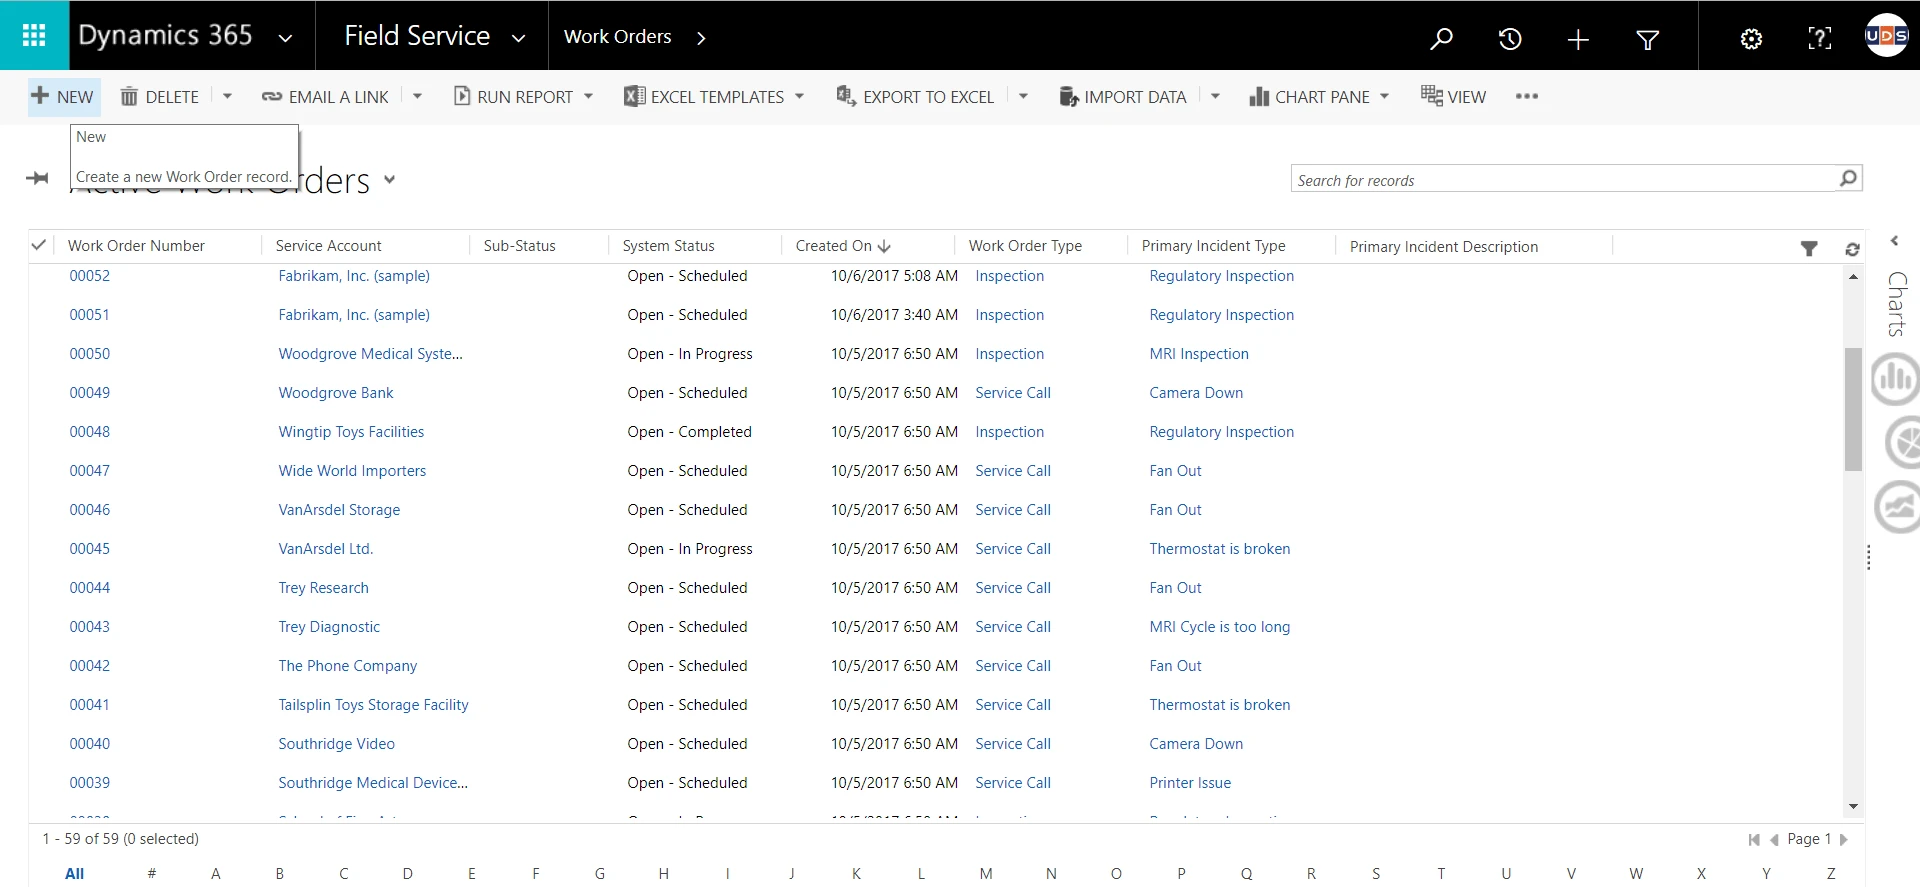Image resolution: width=1920 pixels, height=887 pixels.
Task: Open view selector chevron beside title
Action: point(389,180)
